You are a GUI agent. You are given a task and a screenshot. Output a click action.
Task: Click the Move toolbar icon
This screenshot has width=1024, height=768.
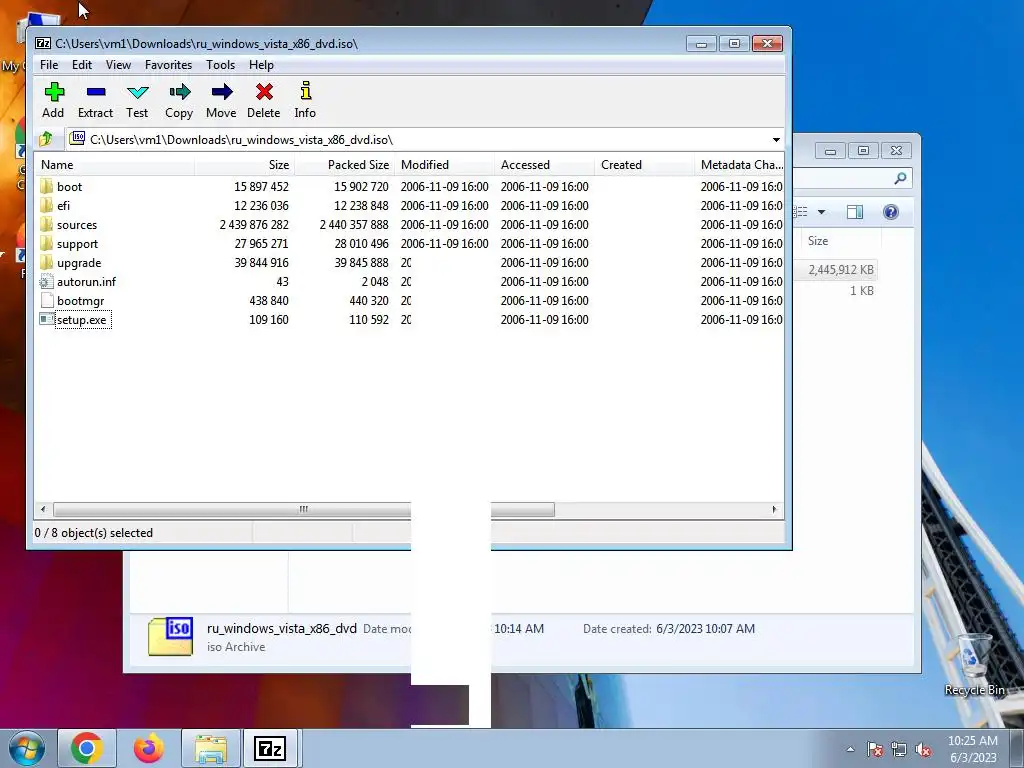click(x=221, y=92)
